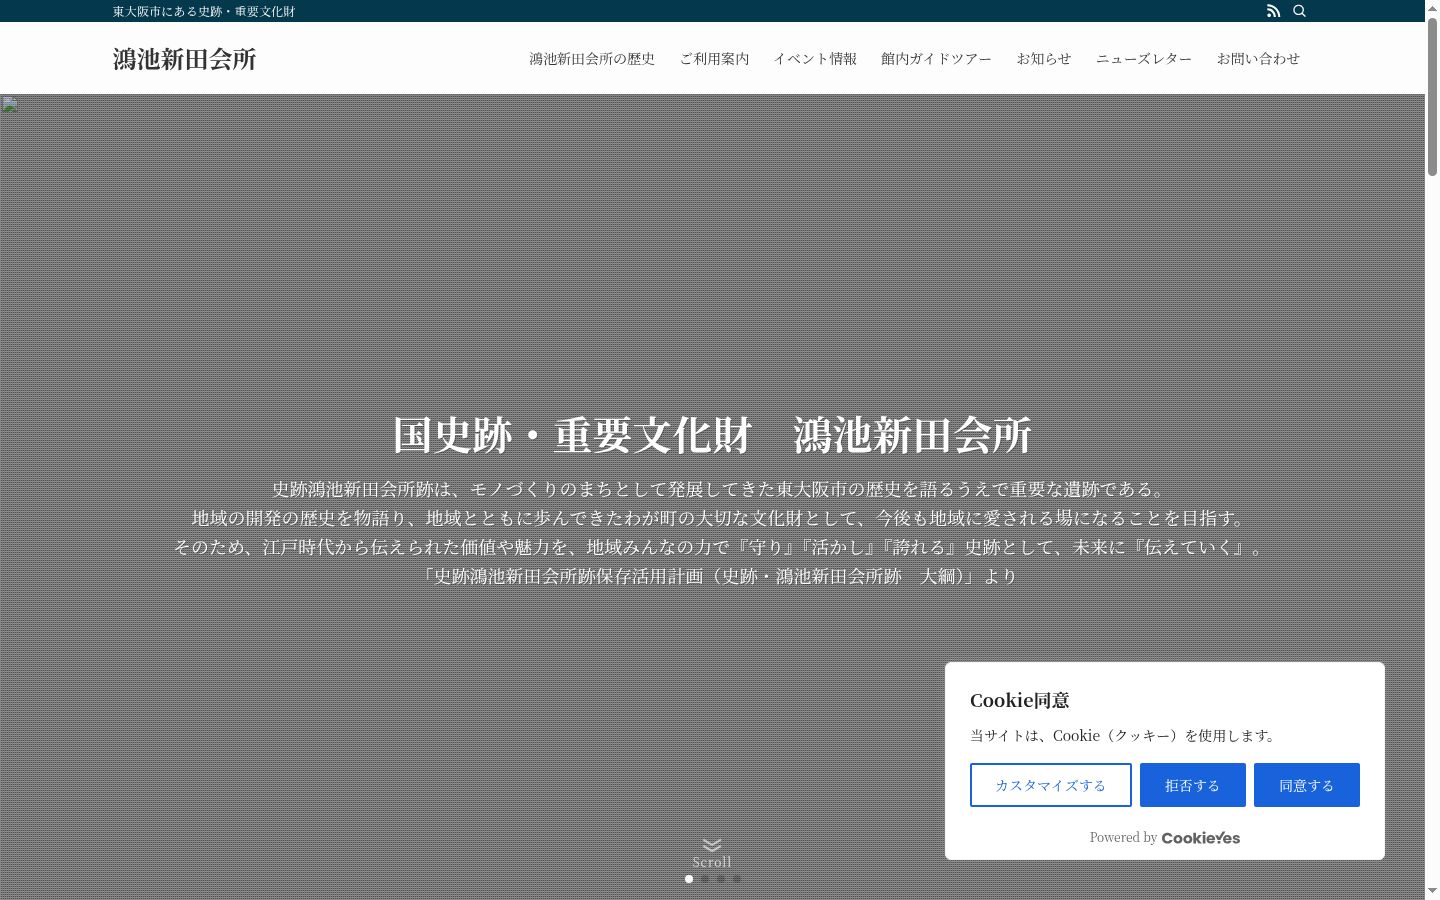Viewport: 1440px width, 900px height.
Task: Click the top bar text 東大阪市にある史跡・重要文化財
Action: click(x=204, y=11)
